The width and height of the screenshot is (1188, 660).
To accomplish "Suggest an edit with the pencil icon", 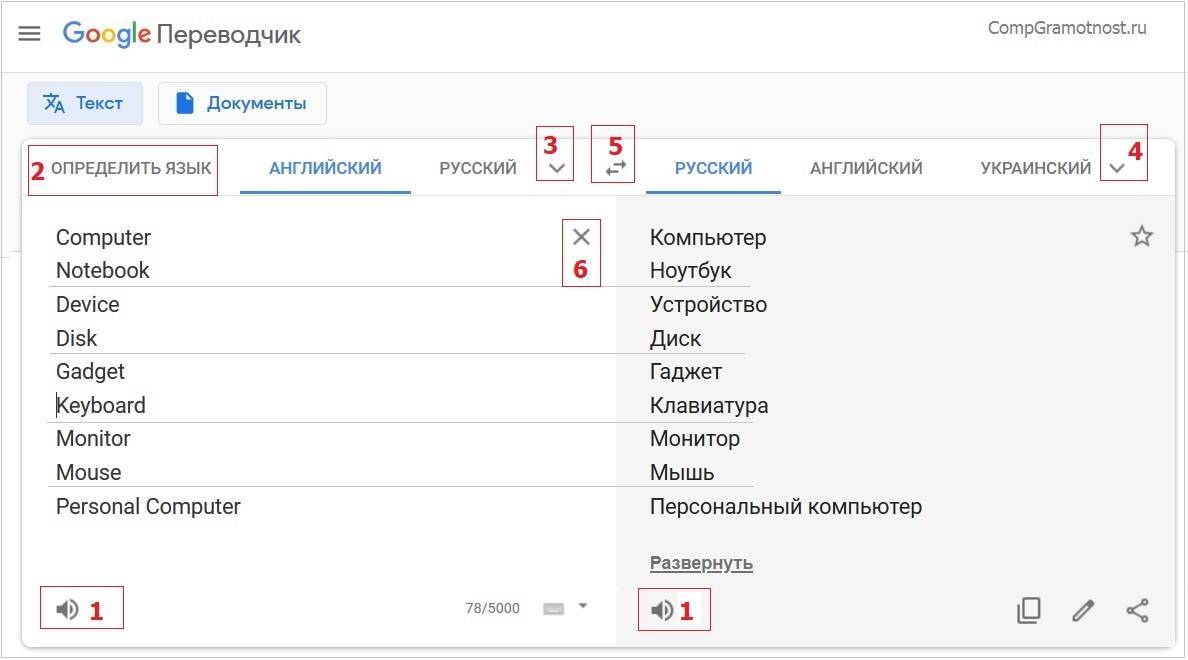I will [x=1083, y=610].
